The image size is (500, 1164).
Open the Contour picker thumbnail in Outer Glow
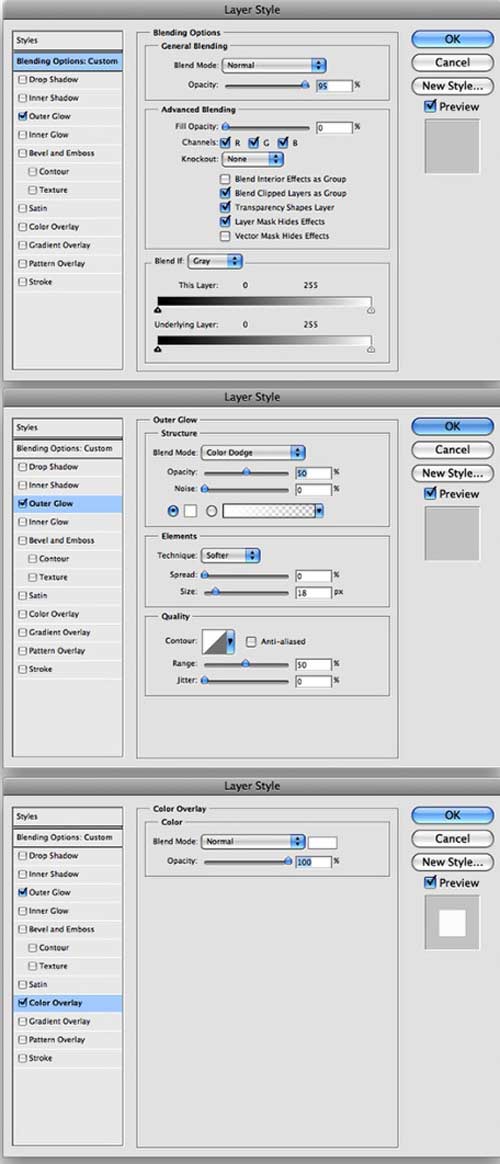(214, 642)
